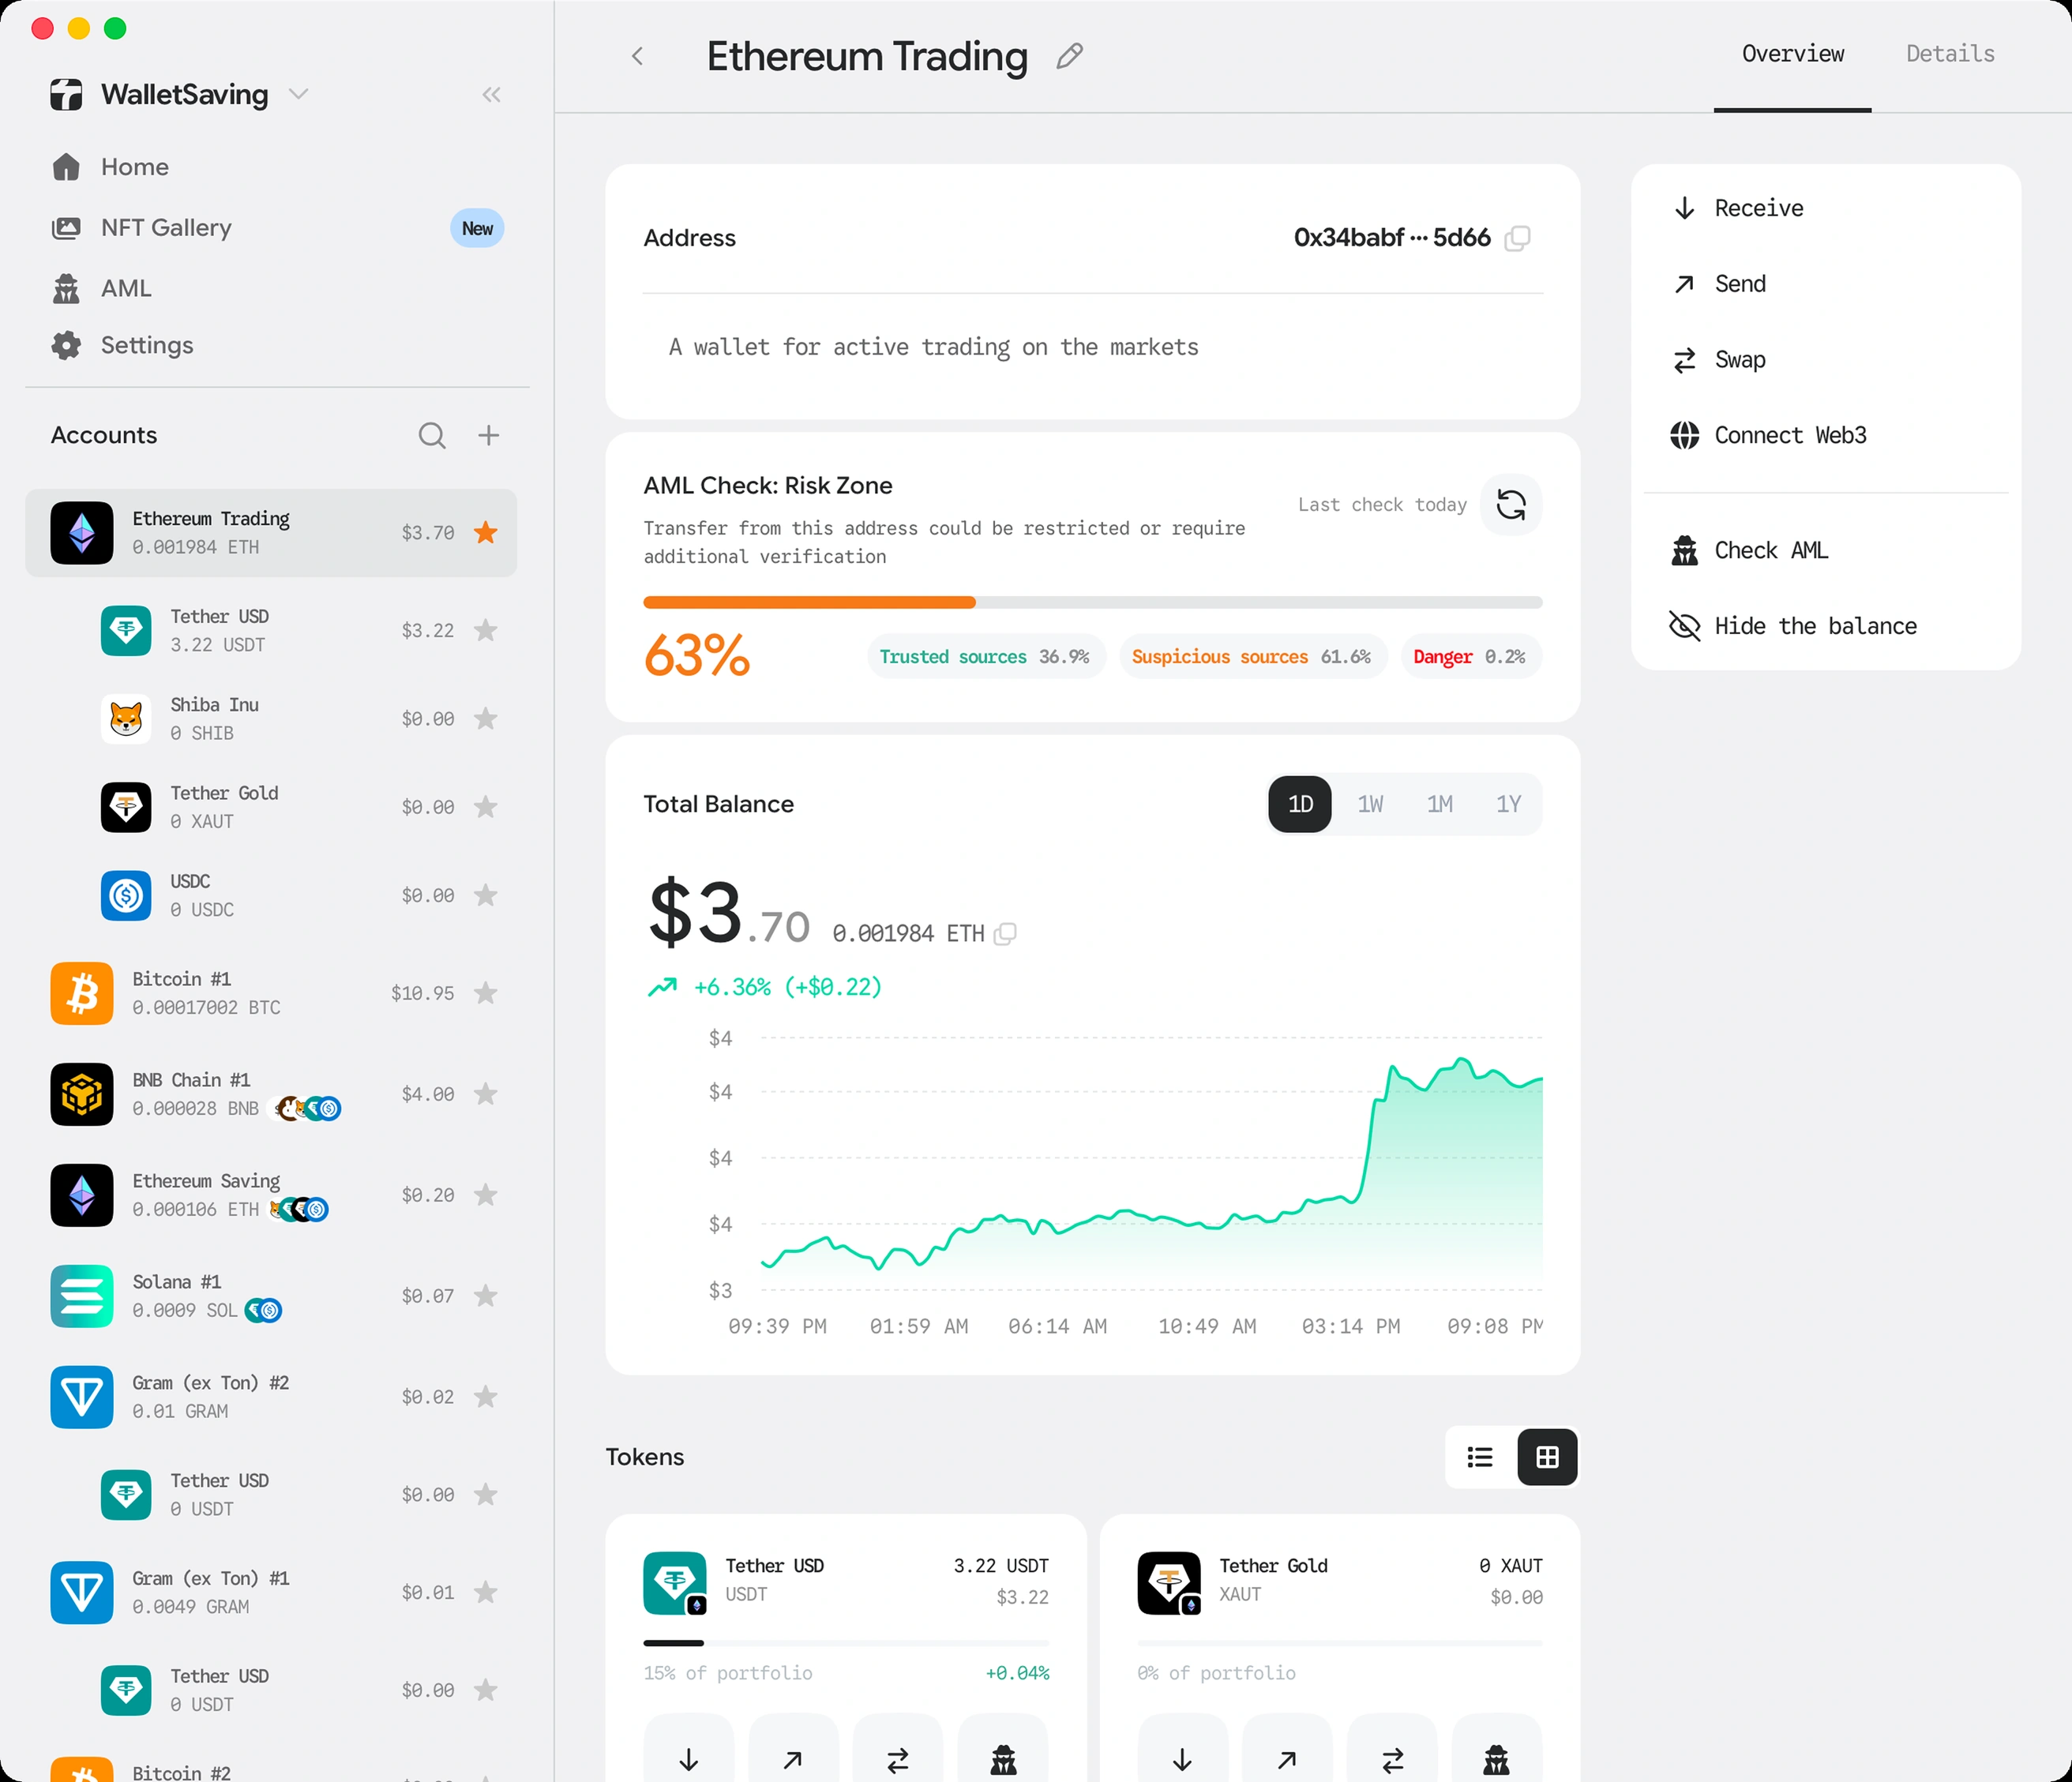Viewport: 2072px width, 1782px height.
Task: Switch tokens to list view
Action: [x=1480, y=1457]
